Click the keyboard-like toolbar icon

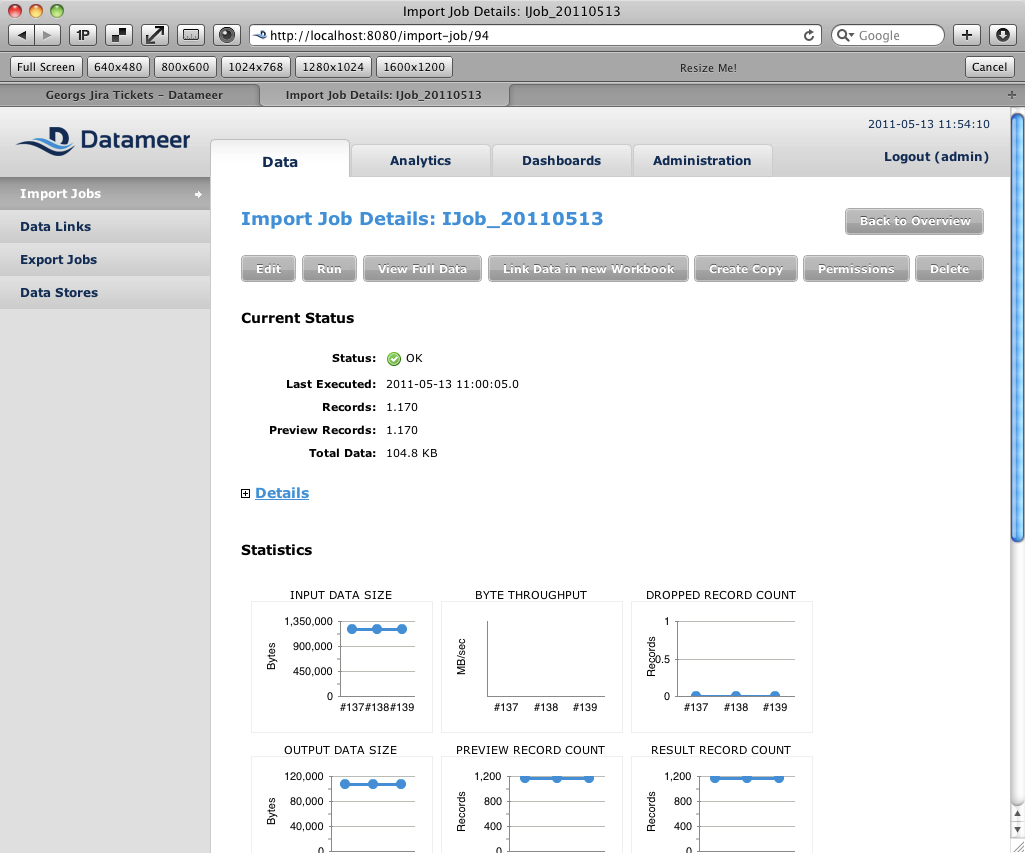click(191, 35)
